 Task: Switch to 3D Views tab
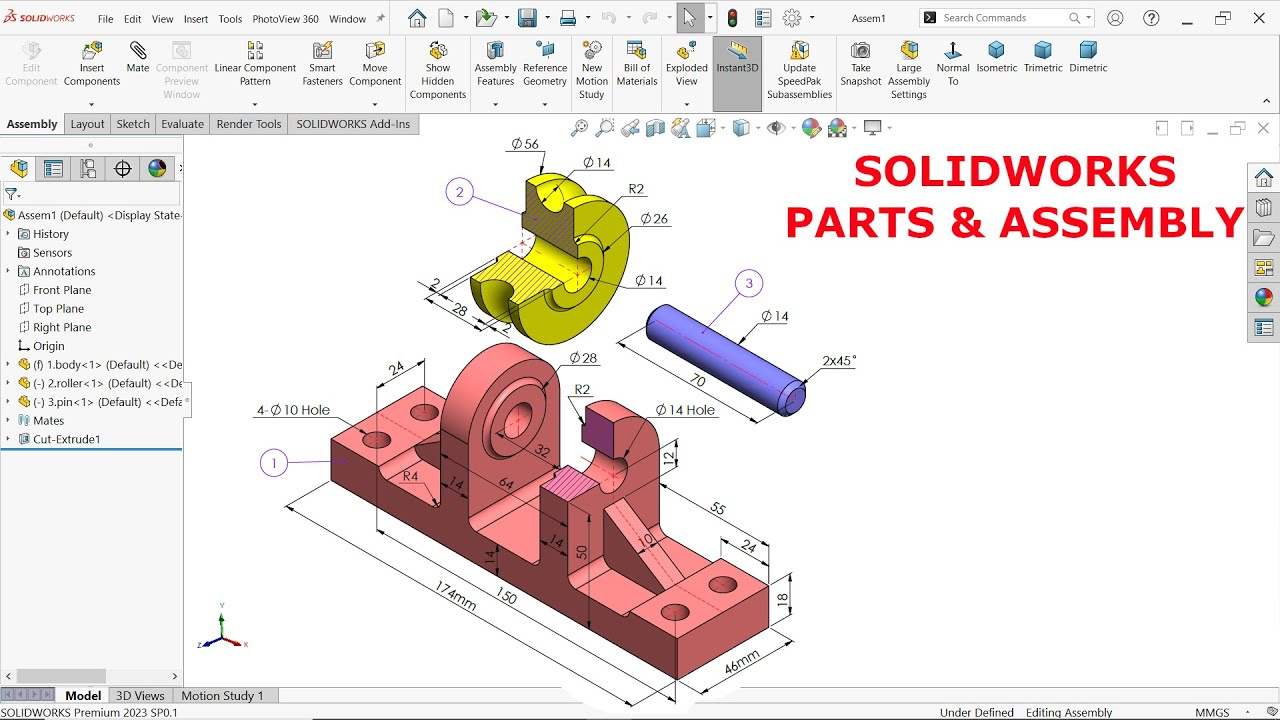[x=140, y=696]
